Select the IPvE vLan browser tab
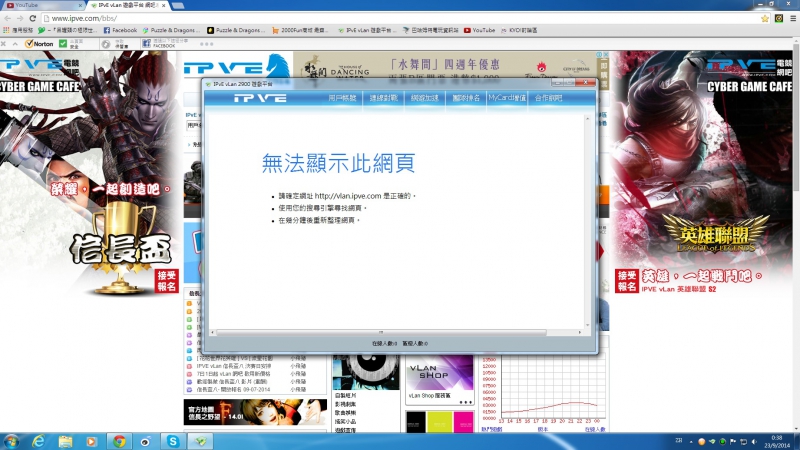 point(128,5)
